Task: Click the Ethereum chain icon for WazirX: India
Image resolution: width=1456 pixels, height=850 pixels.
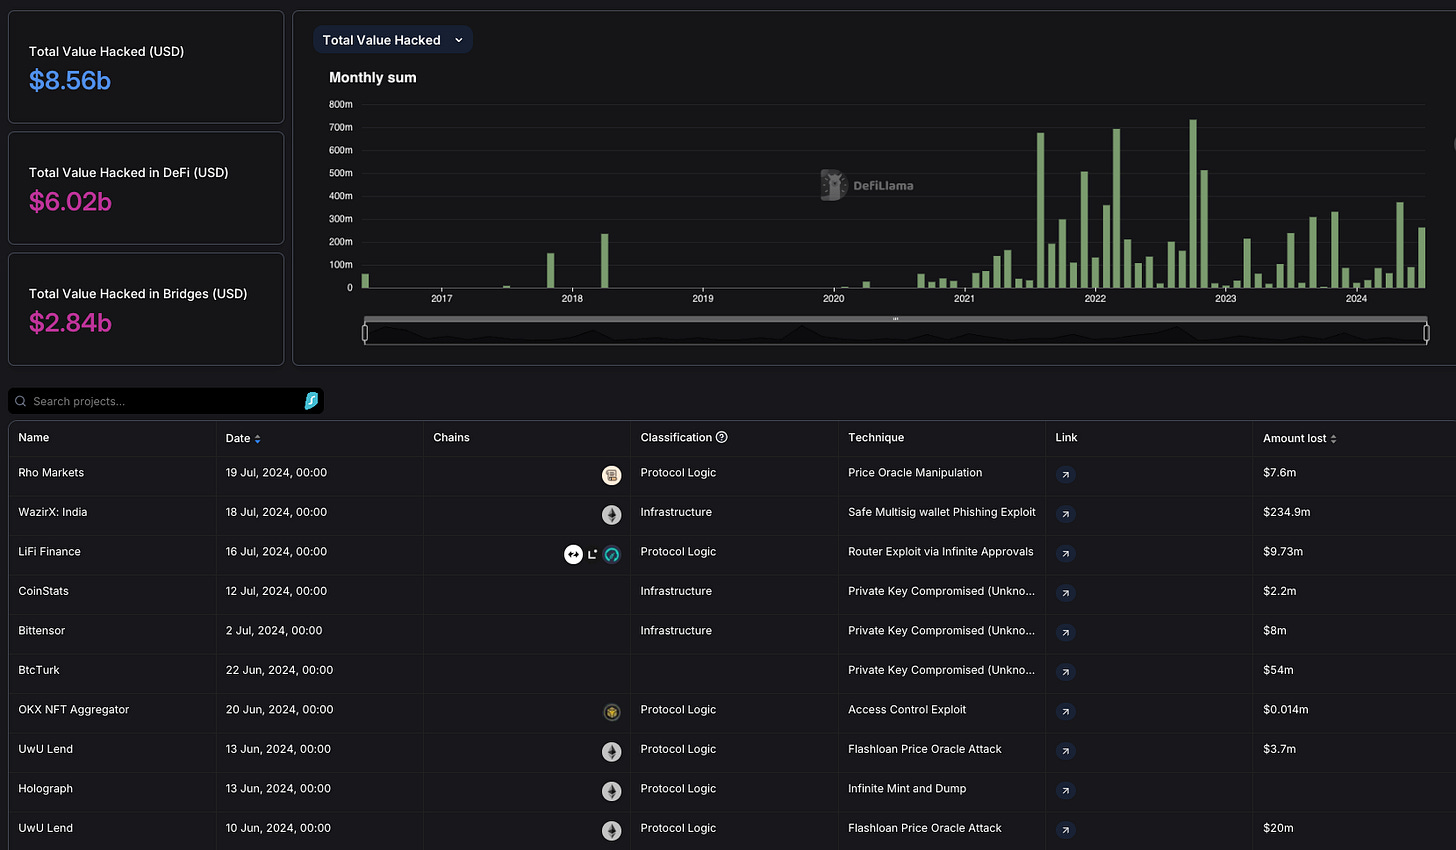Action: click(x=611, y=515)
